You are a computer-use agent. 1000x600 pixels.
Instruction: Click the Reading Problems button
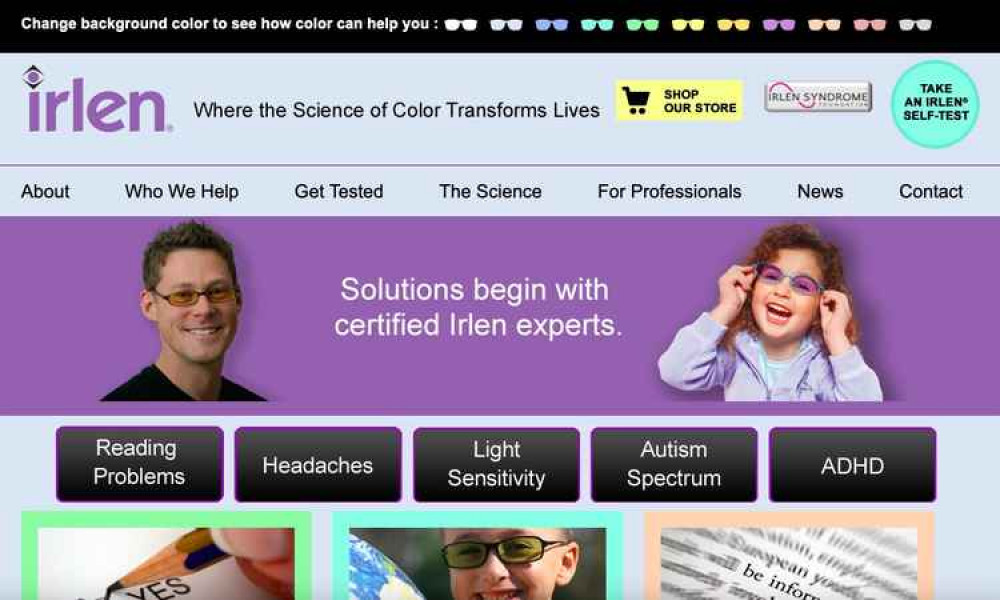pos(140,464)
